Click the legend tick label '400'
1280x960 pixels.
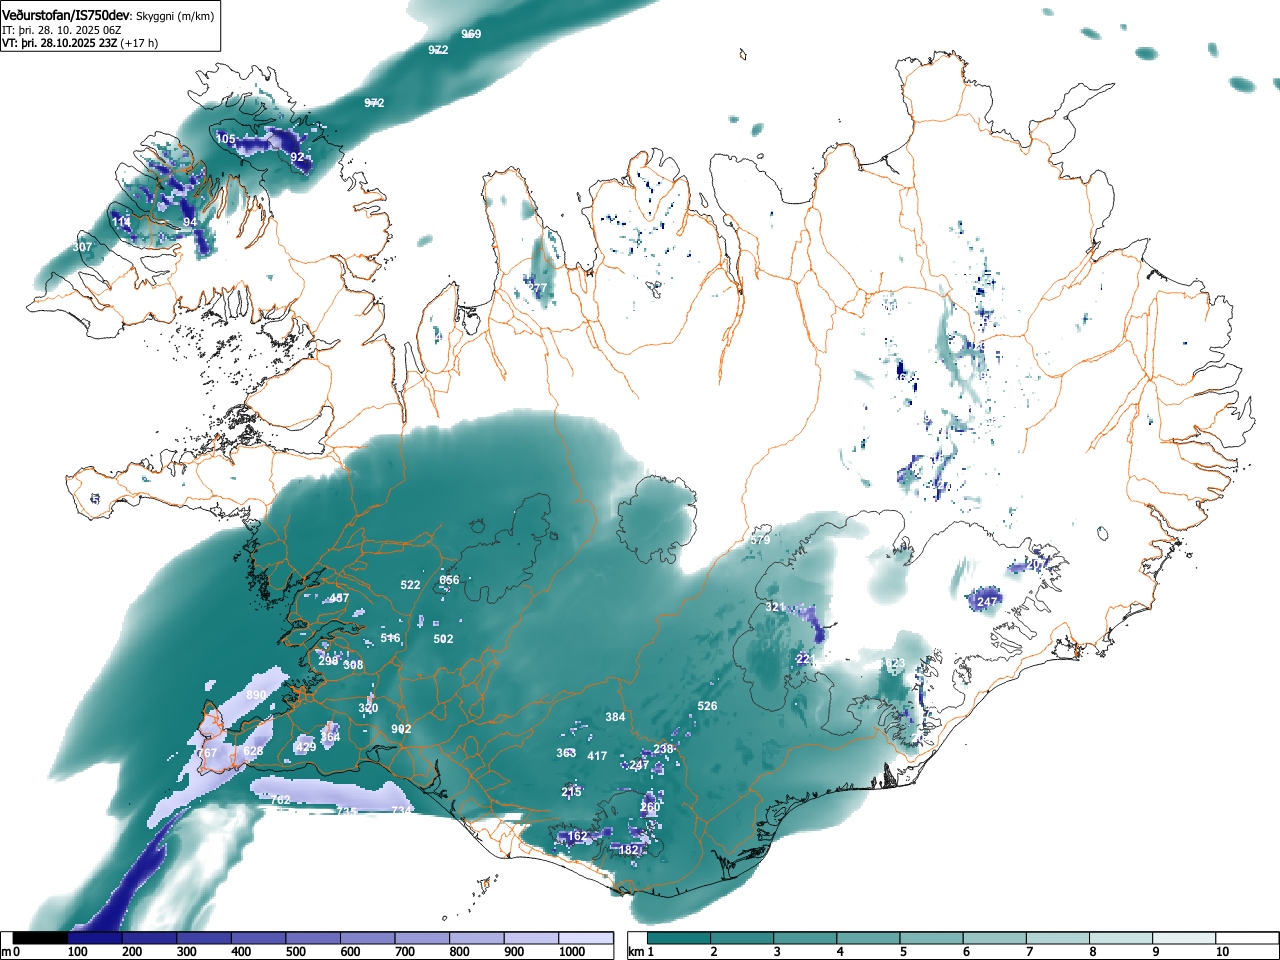tap(241, 952)
